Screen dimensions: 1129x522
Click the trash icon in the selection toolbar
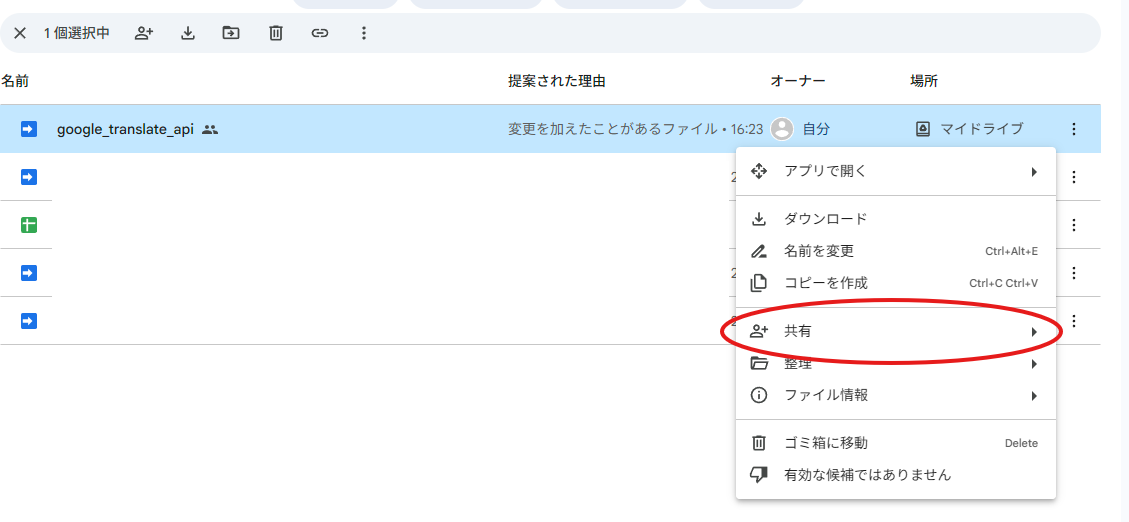click(276, 33)
